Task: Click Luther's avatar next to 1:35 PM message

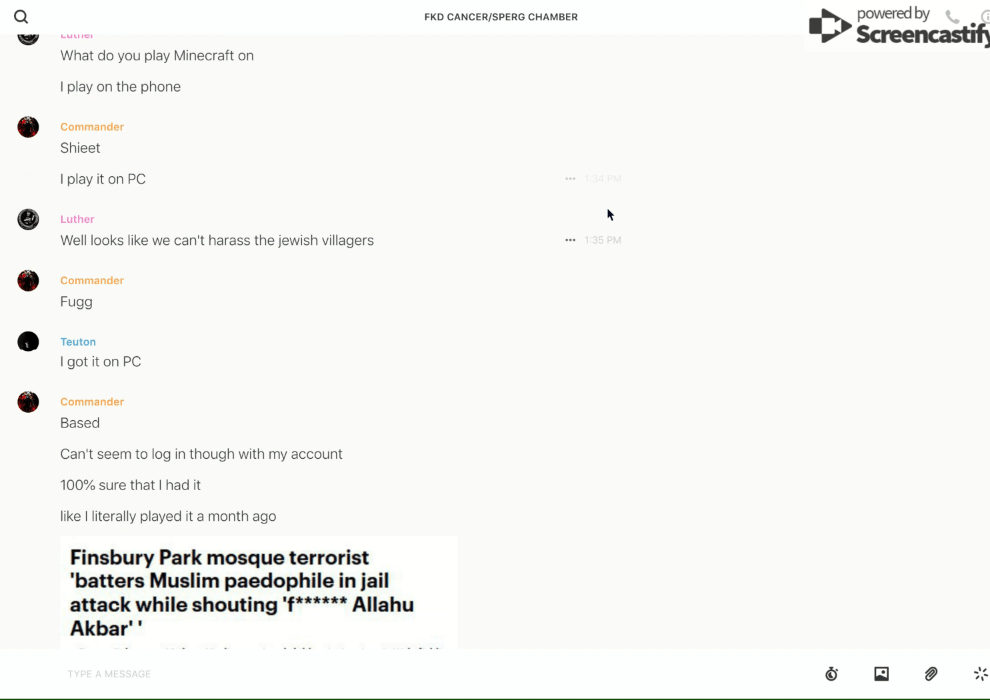Action: (x=28, y=219)
